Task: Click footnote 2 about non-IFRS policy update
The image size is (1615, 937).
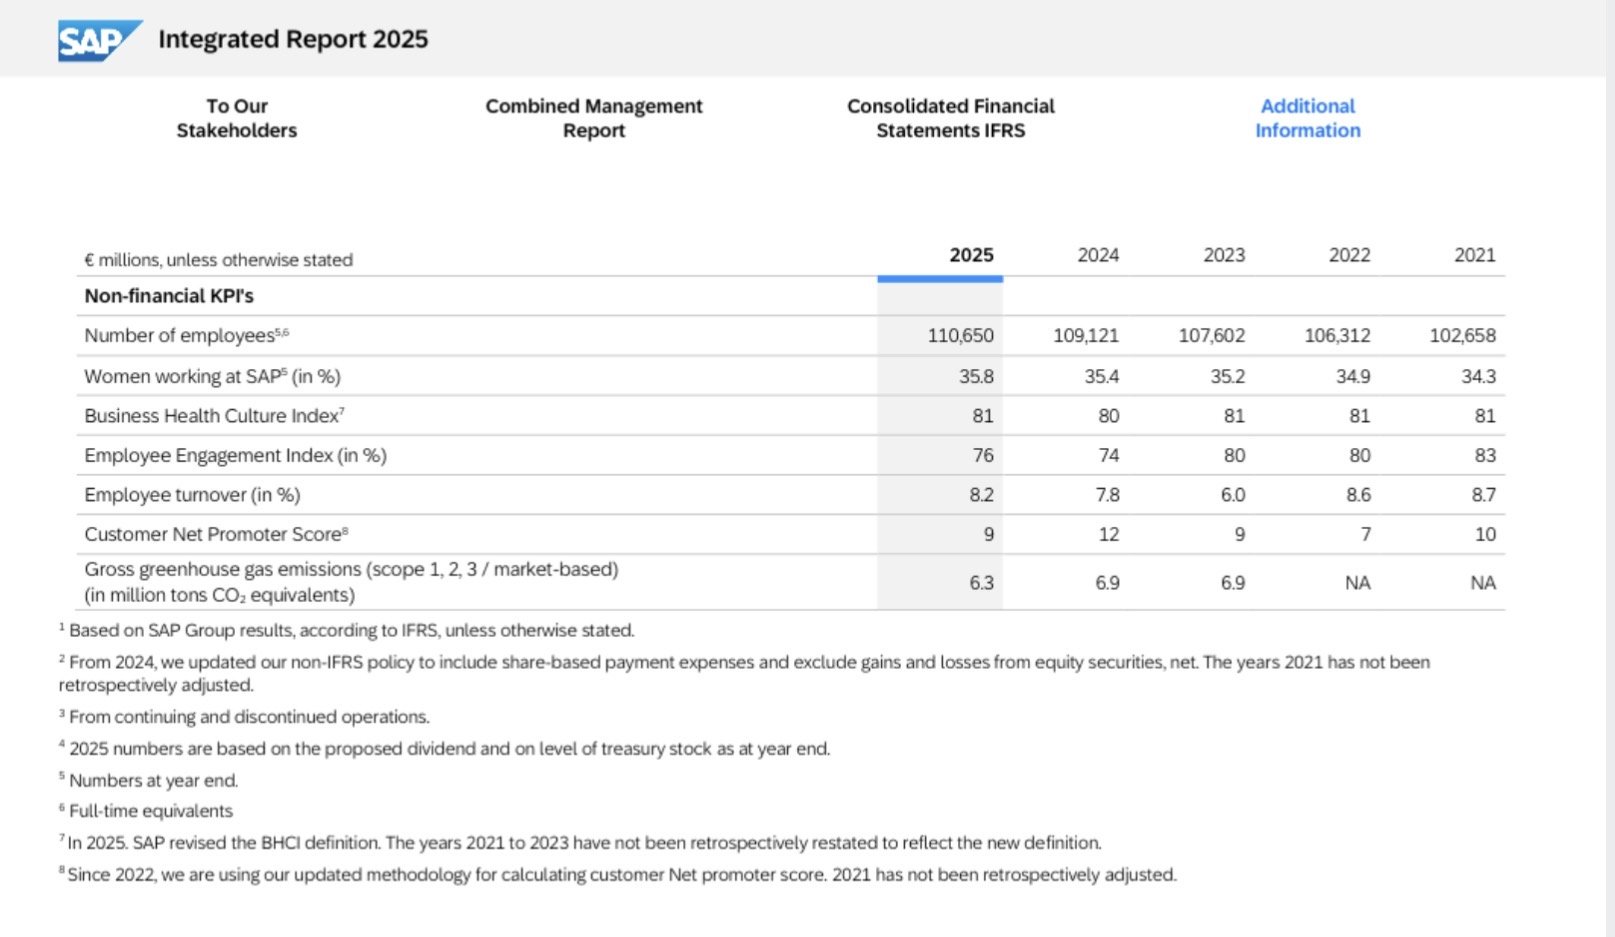Action: 744,673
